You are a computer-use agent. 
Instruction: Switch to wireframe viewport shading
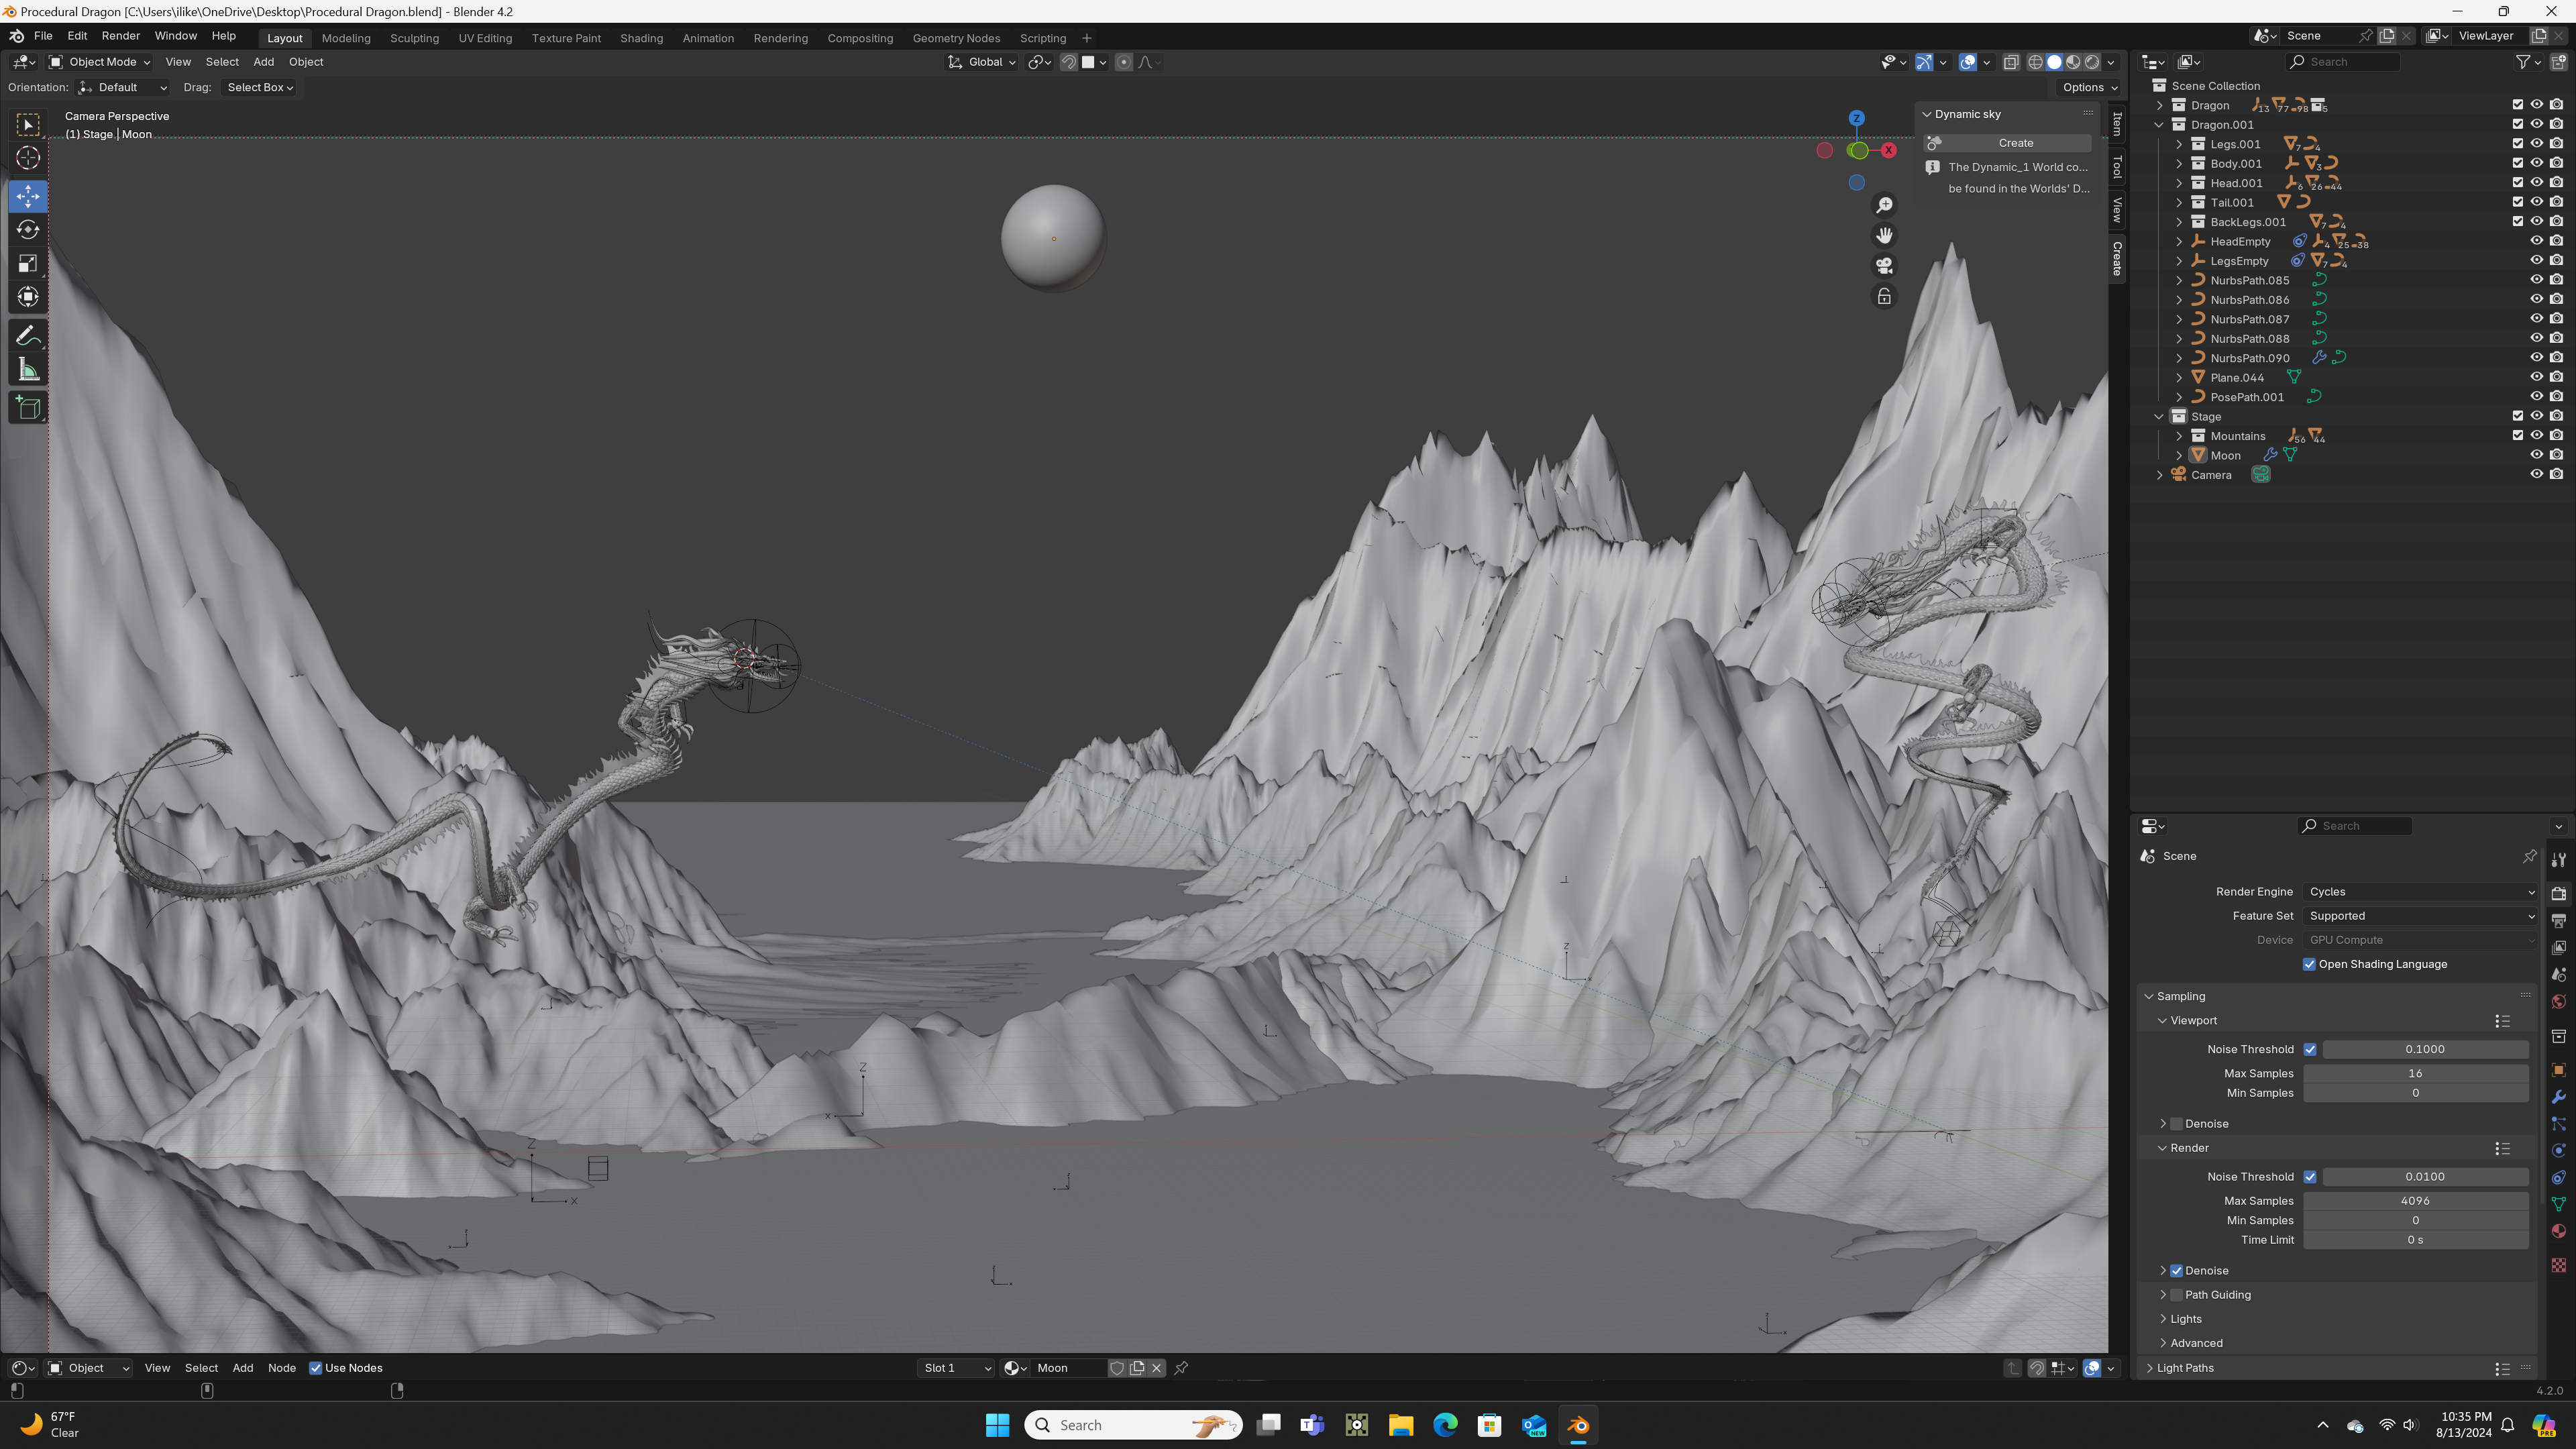pos(2035,62)
